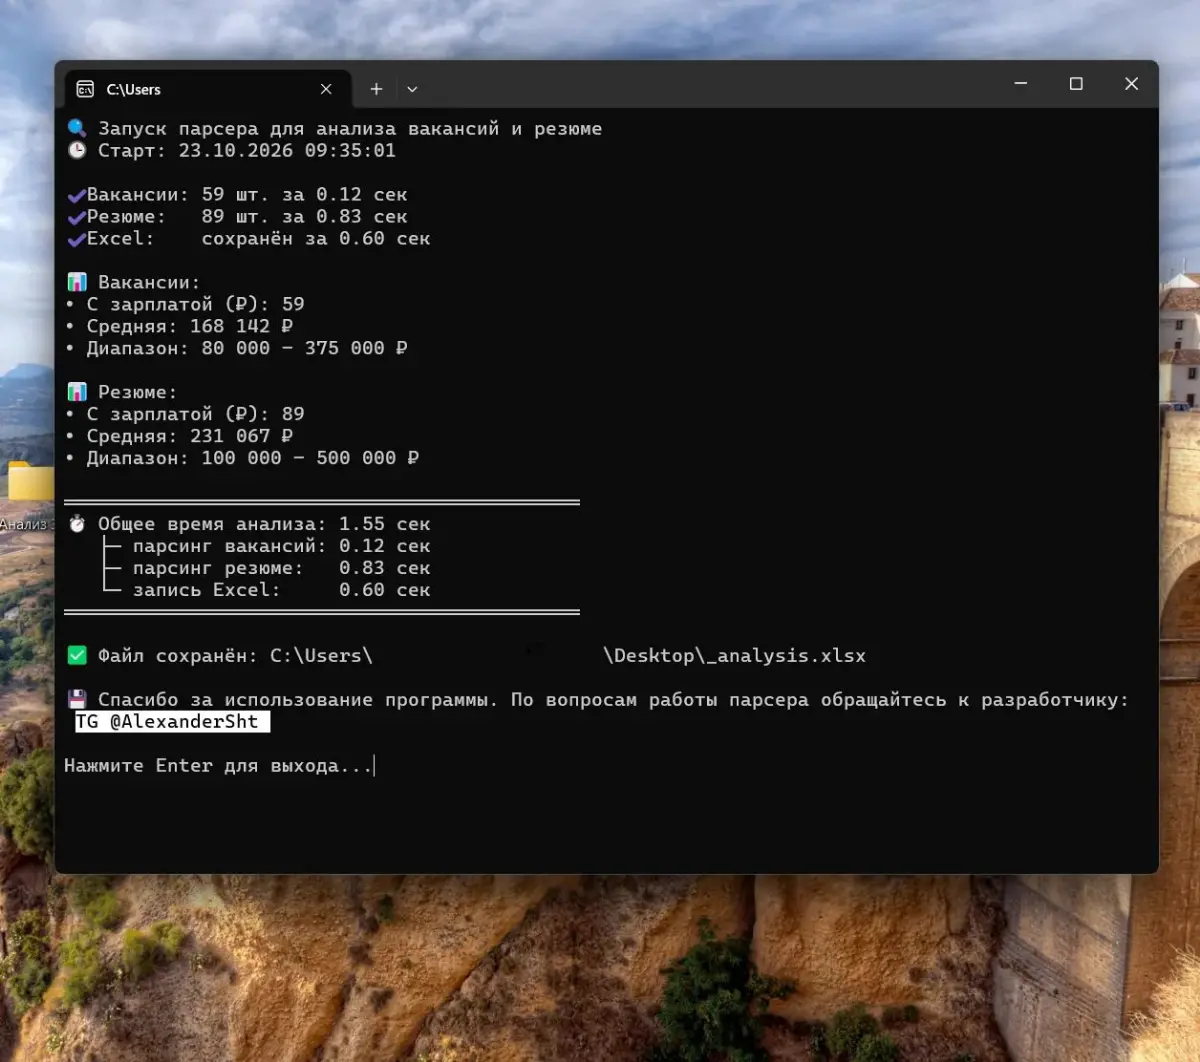
Task: Click the checkmark beside Вакансии: 59 шт.
Action: coord(76,195)
